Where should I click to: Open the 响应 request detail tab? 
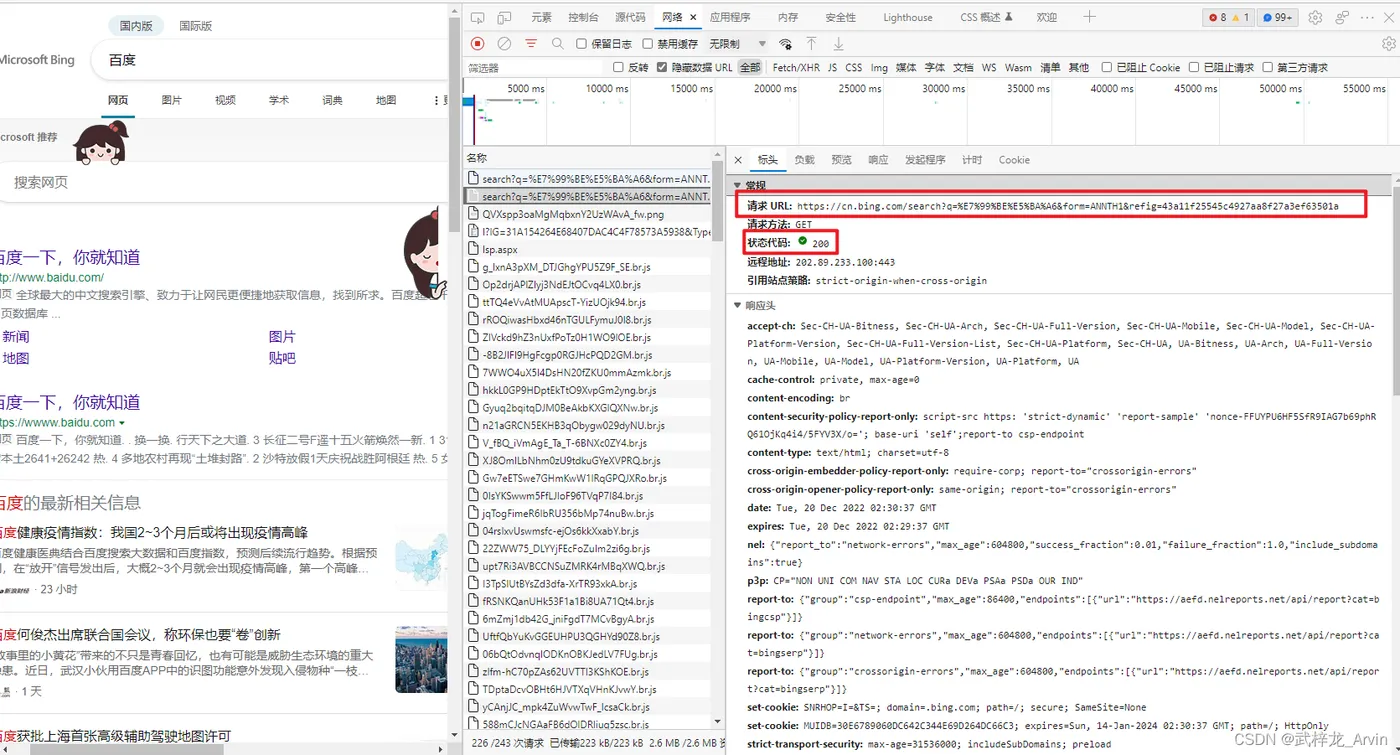[878, 160]
